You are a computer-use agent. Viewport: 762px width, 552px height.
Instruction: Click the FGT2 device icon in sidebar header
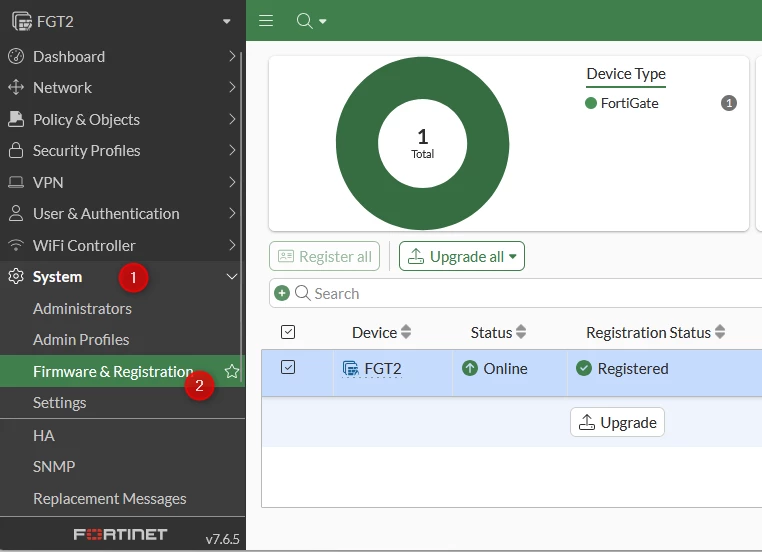point(22,21)
